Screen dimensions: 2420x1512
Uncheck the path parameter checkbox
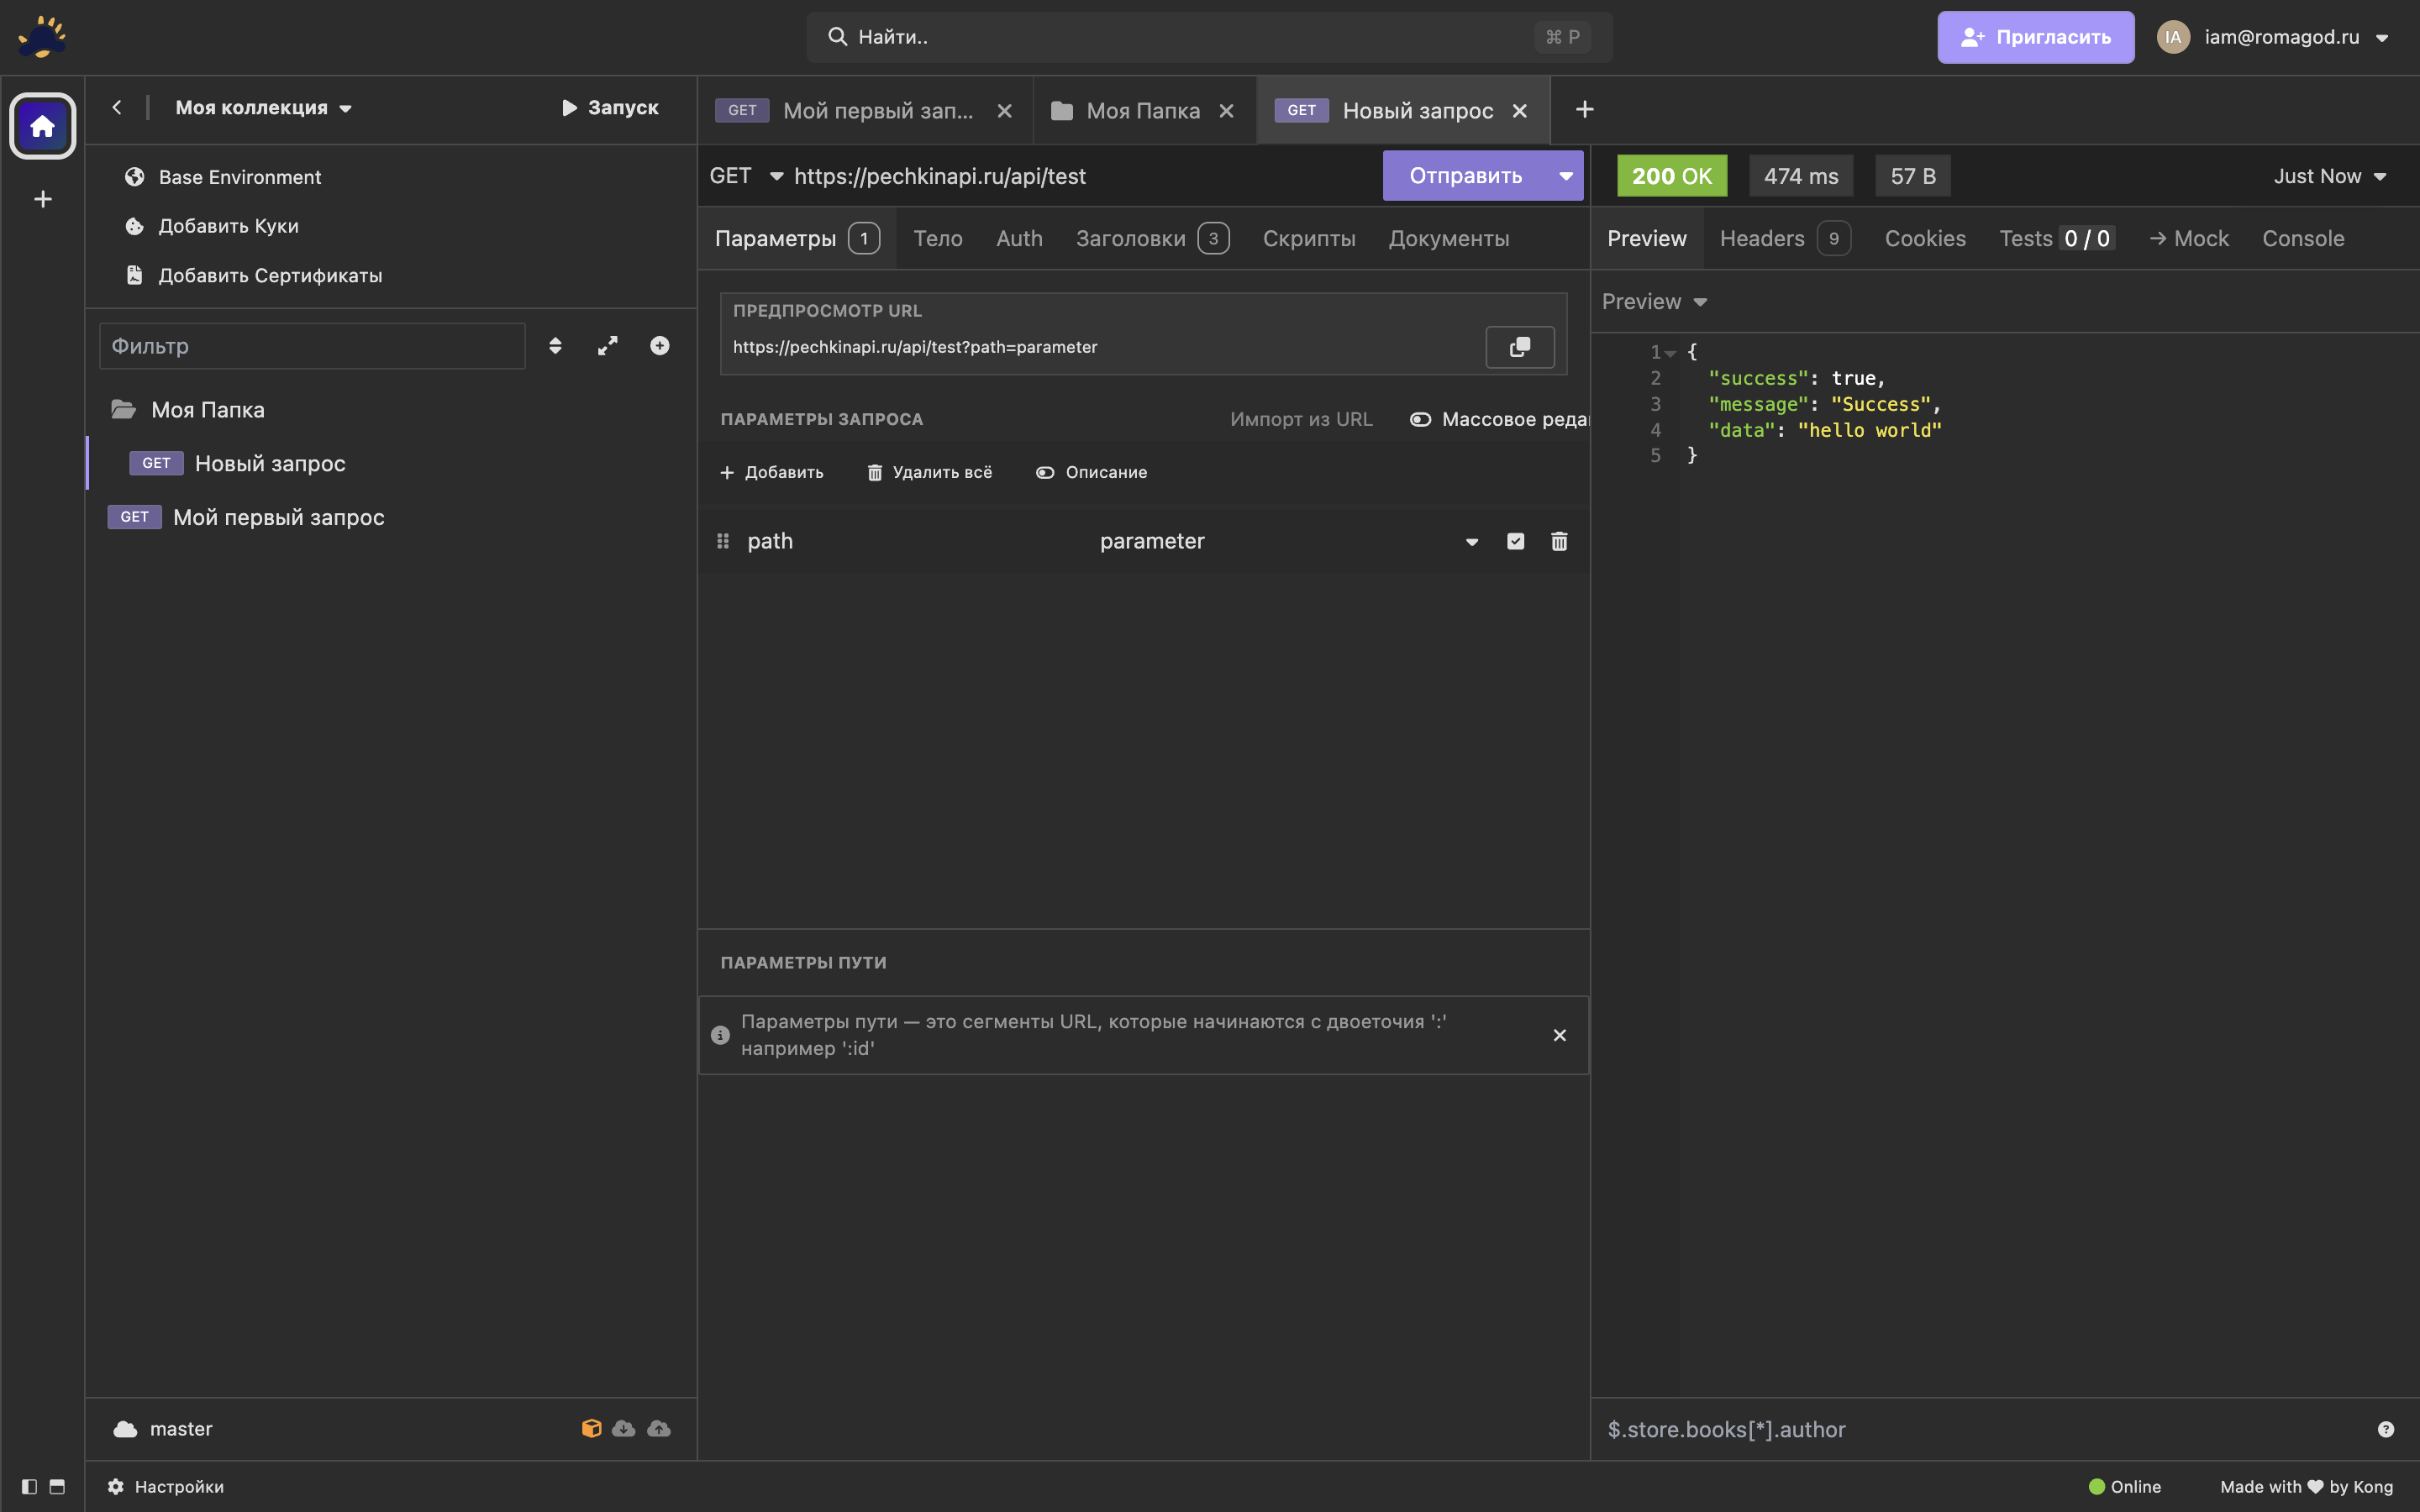click(1515, 541)
